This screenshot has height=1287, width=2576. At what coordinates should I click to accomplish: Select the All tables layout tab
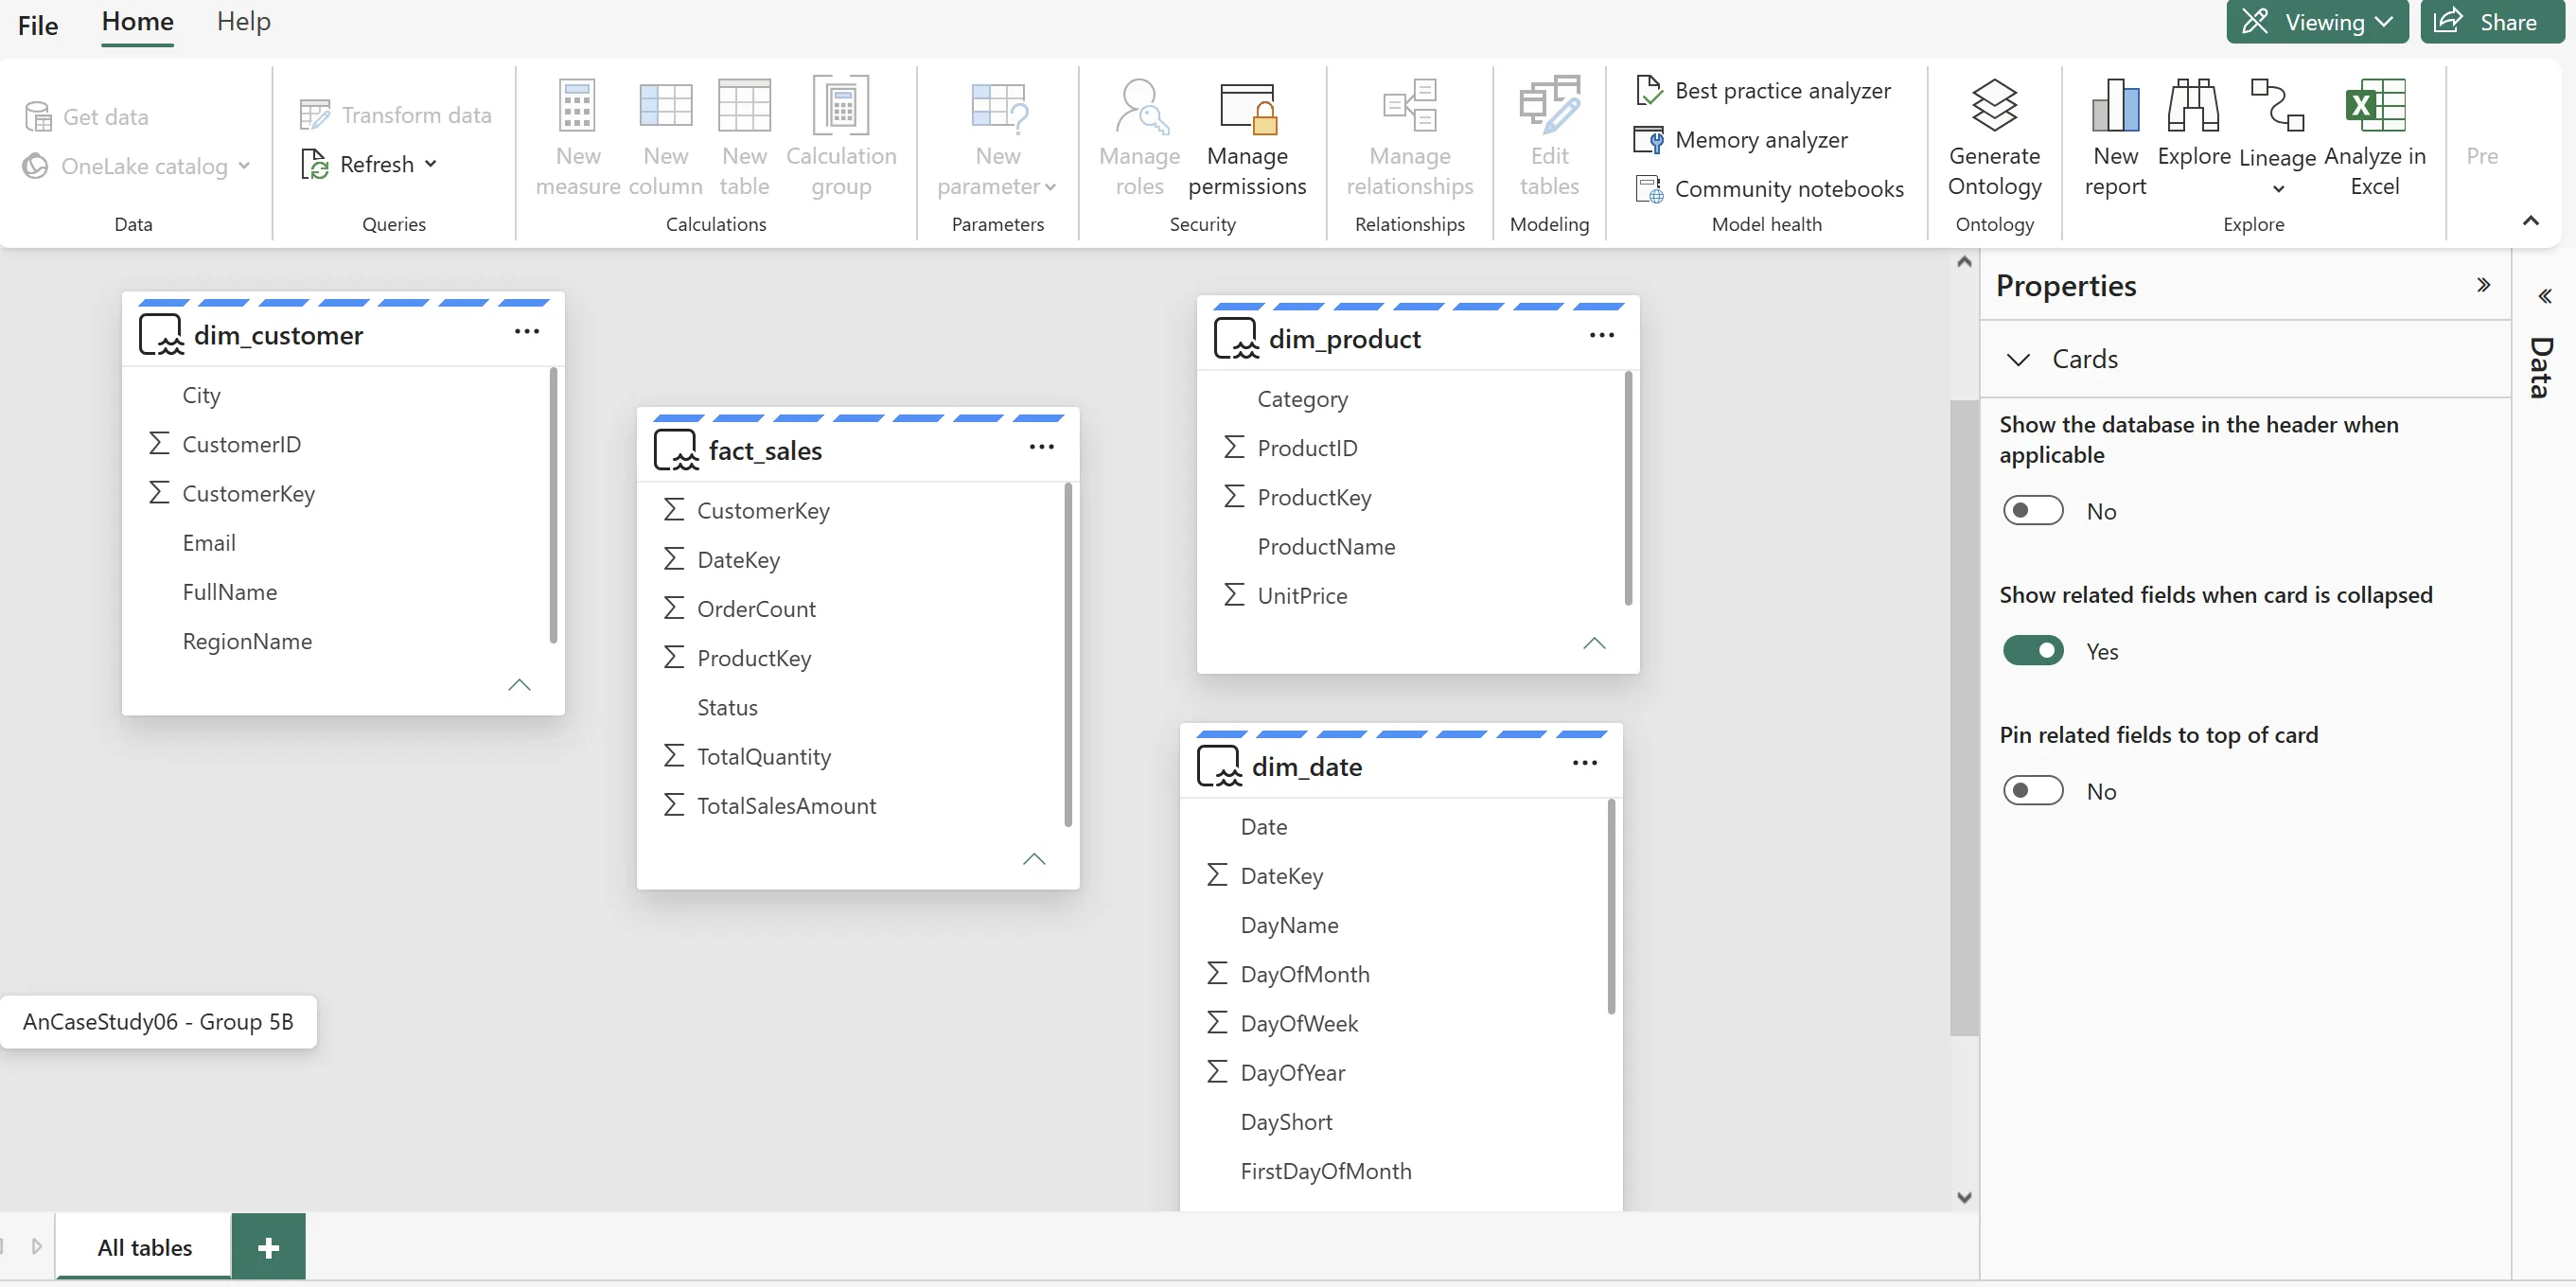(144, 1247)
